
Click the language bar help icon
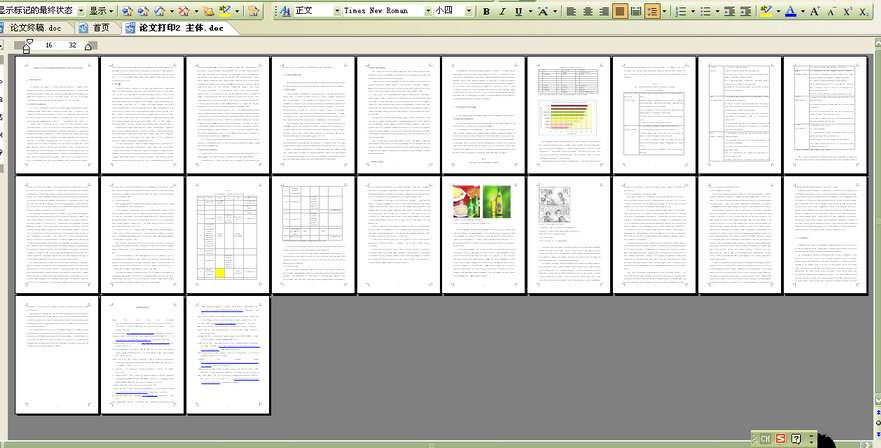click(796, 438)
